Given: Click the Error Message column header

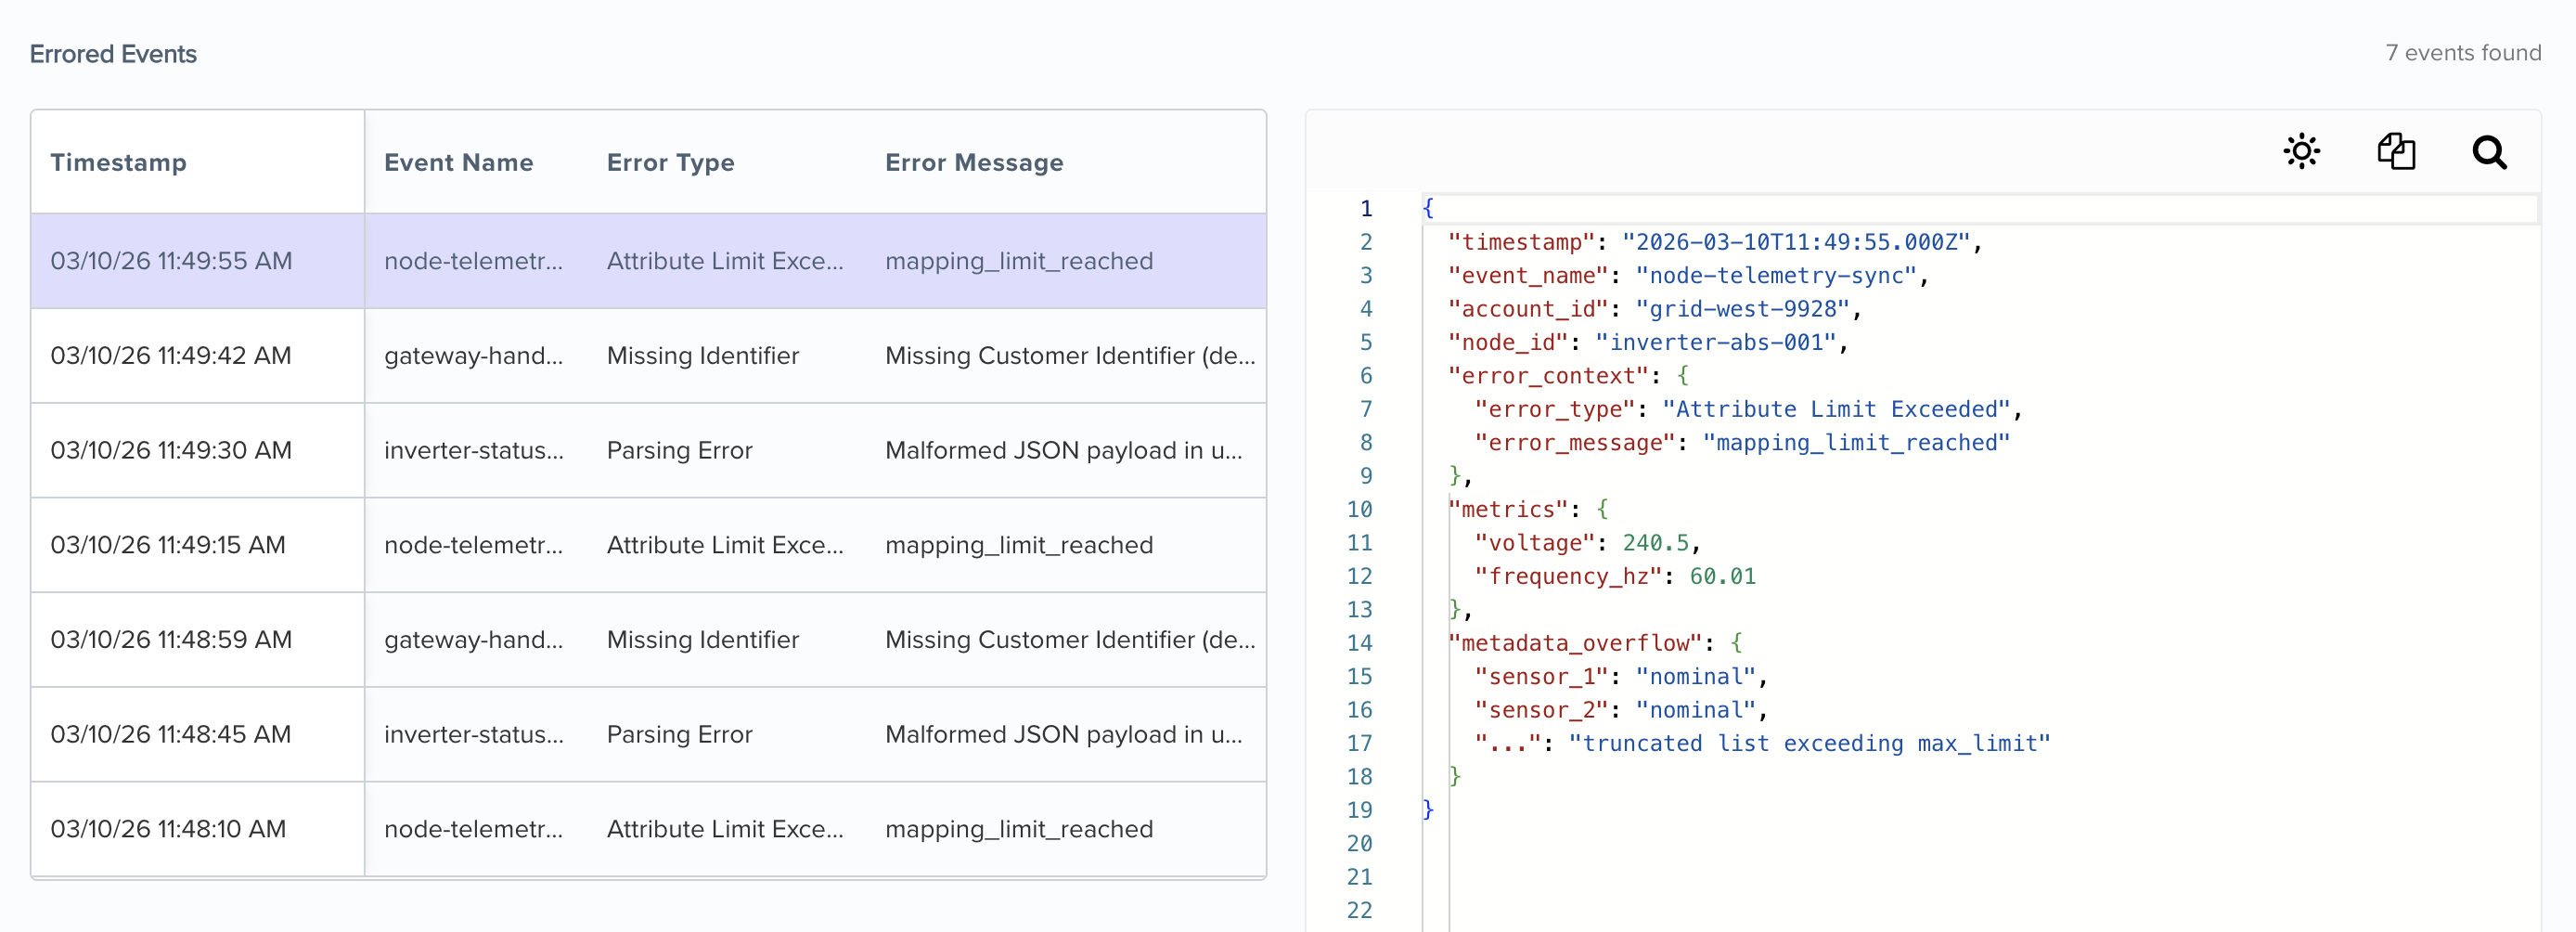Looking at the screenshot, I should coord(974,162).
